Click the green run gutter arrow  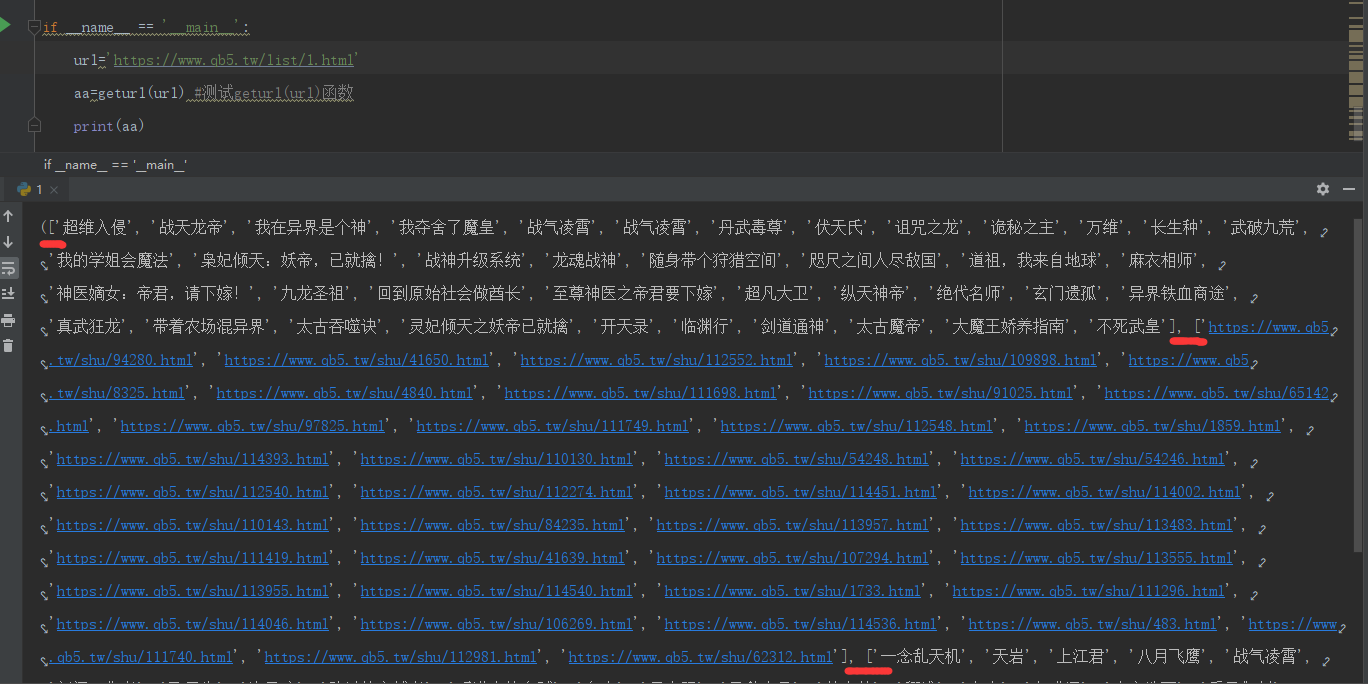click(4, 24)
